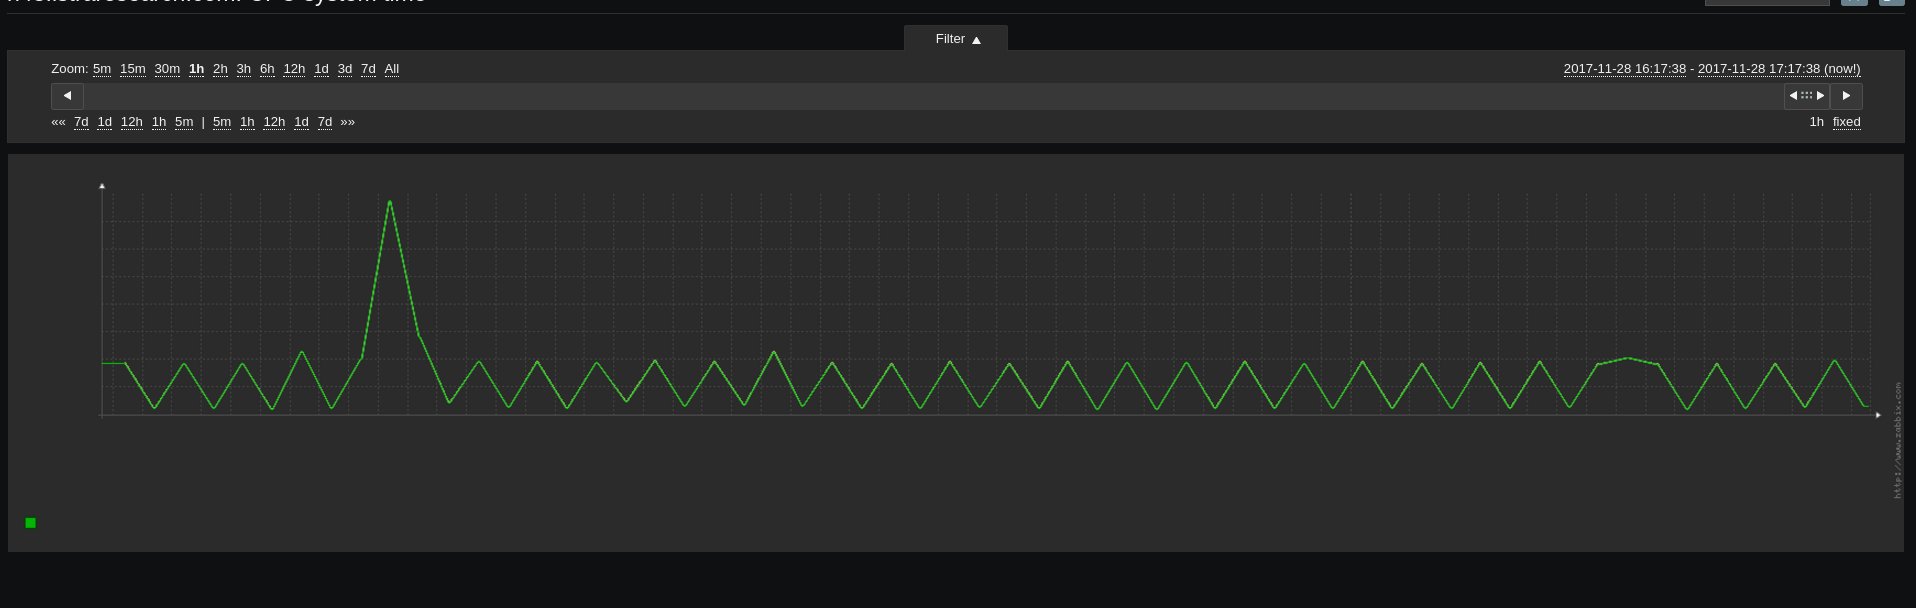Screen dimensions: 1916x608
Task: Set graph zoom to 30m
Action: pos(167,69)
